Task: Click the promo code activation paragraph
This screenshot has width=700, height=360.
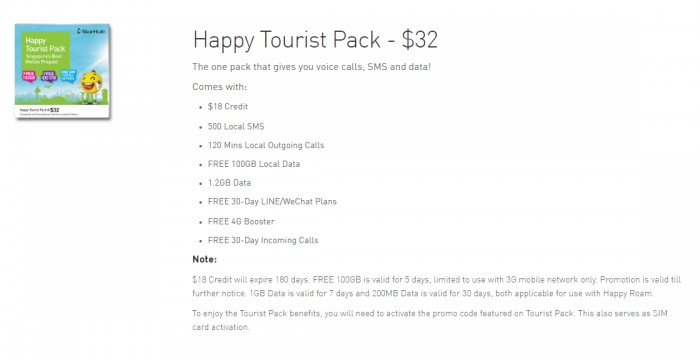Action: pyautogui.click(x=430, y=320)
